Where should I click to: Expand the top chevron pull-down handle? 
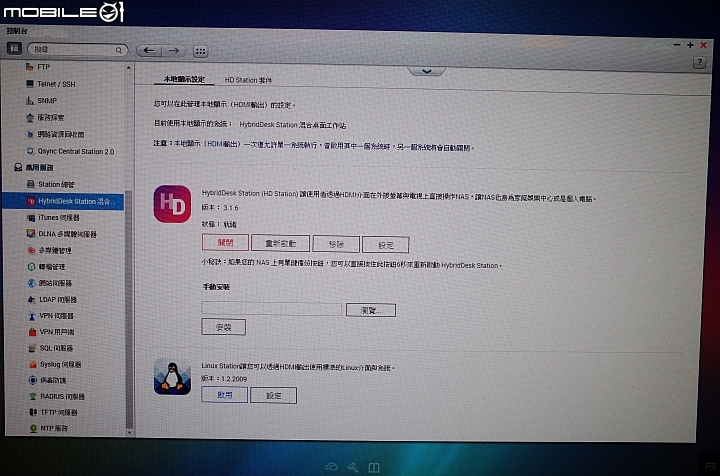pyautogui.click(x=427, y=71)
